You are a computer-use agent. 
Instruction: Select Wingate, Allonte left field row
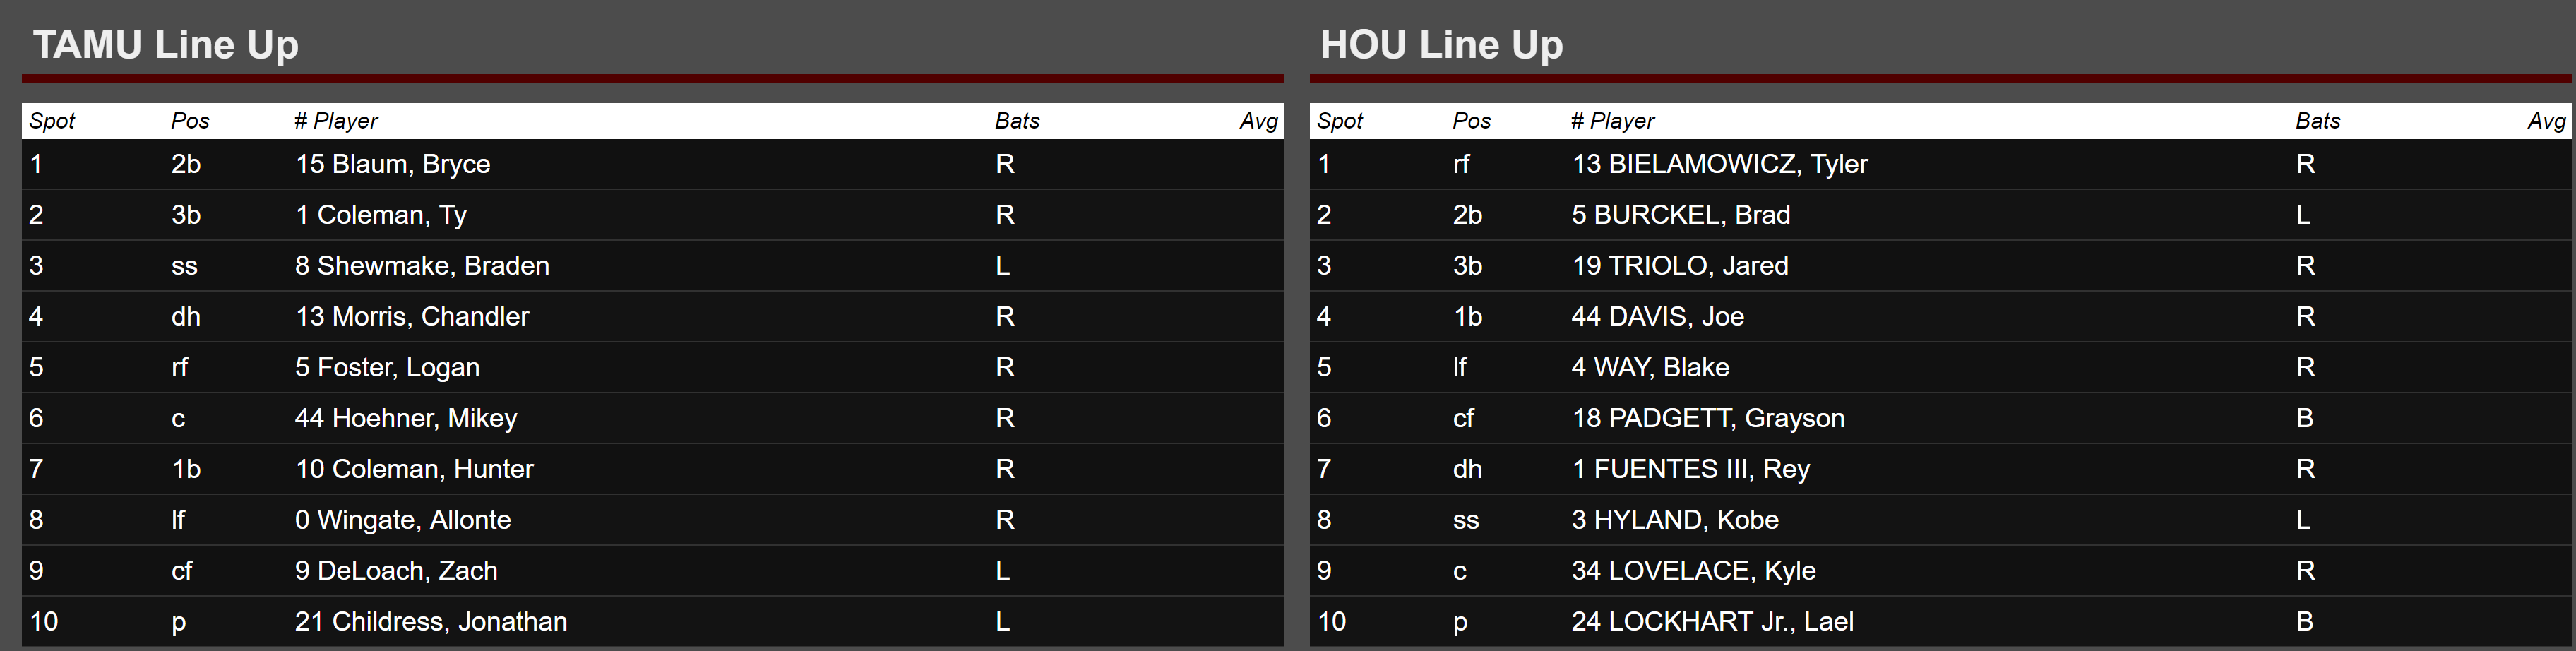point(653,520)
